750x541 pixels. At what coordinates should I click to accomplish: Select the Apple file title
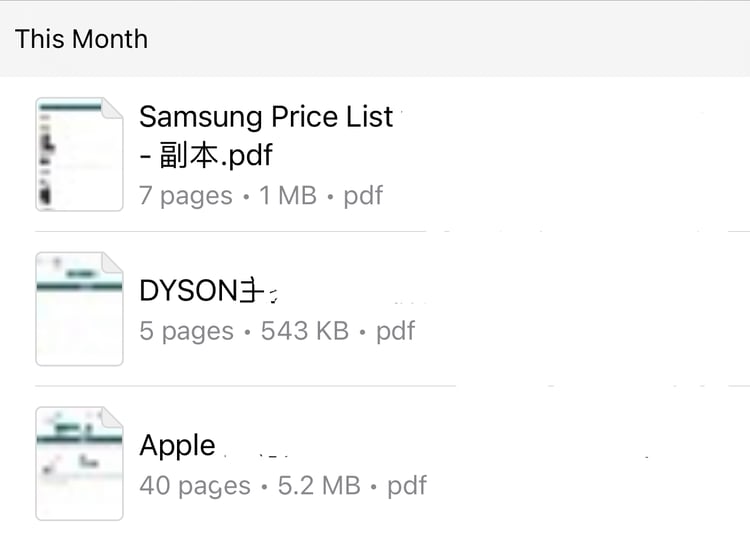point(178,445)
